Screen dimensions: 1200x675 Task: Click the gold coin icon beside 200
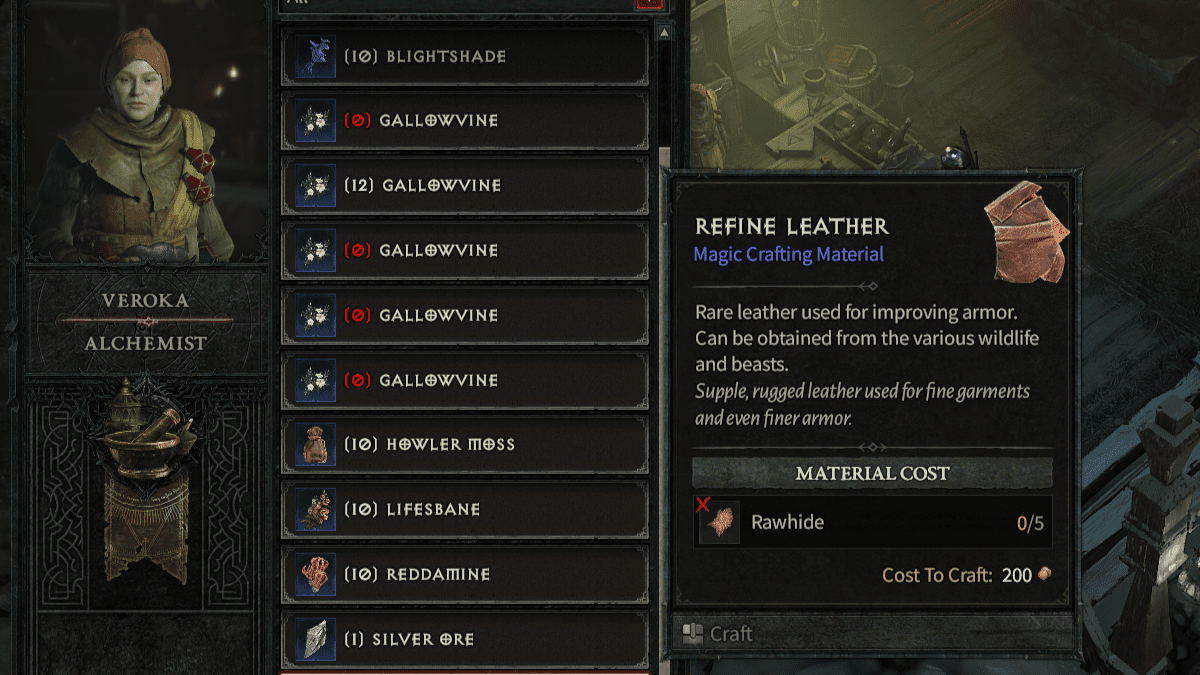(x=1045, y=575)
